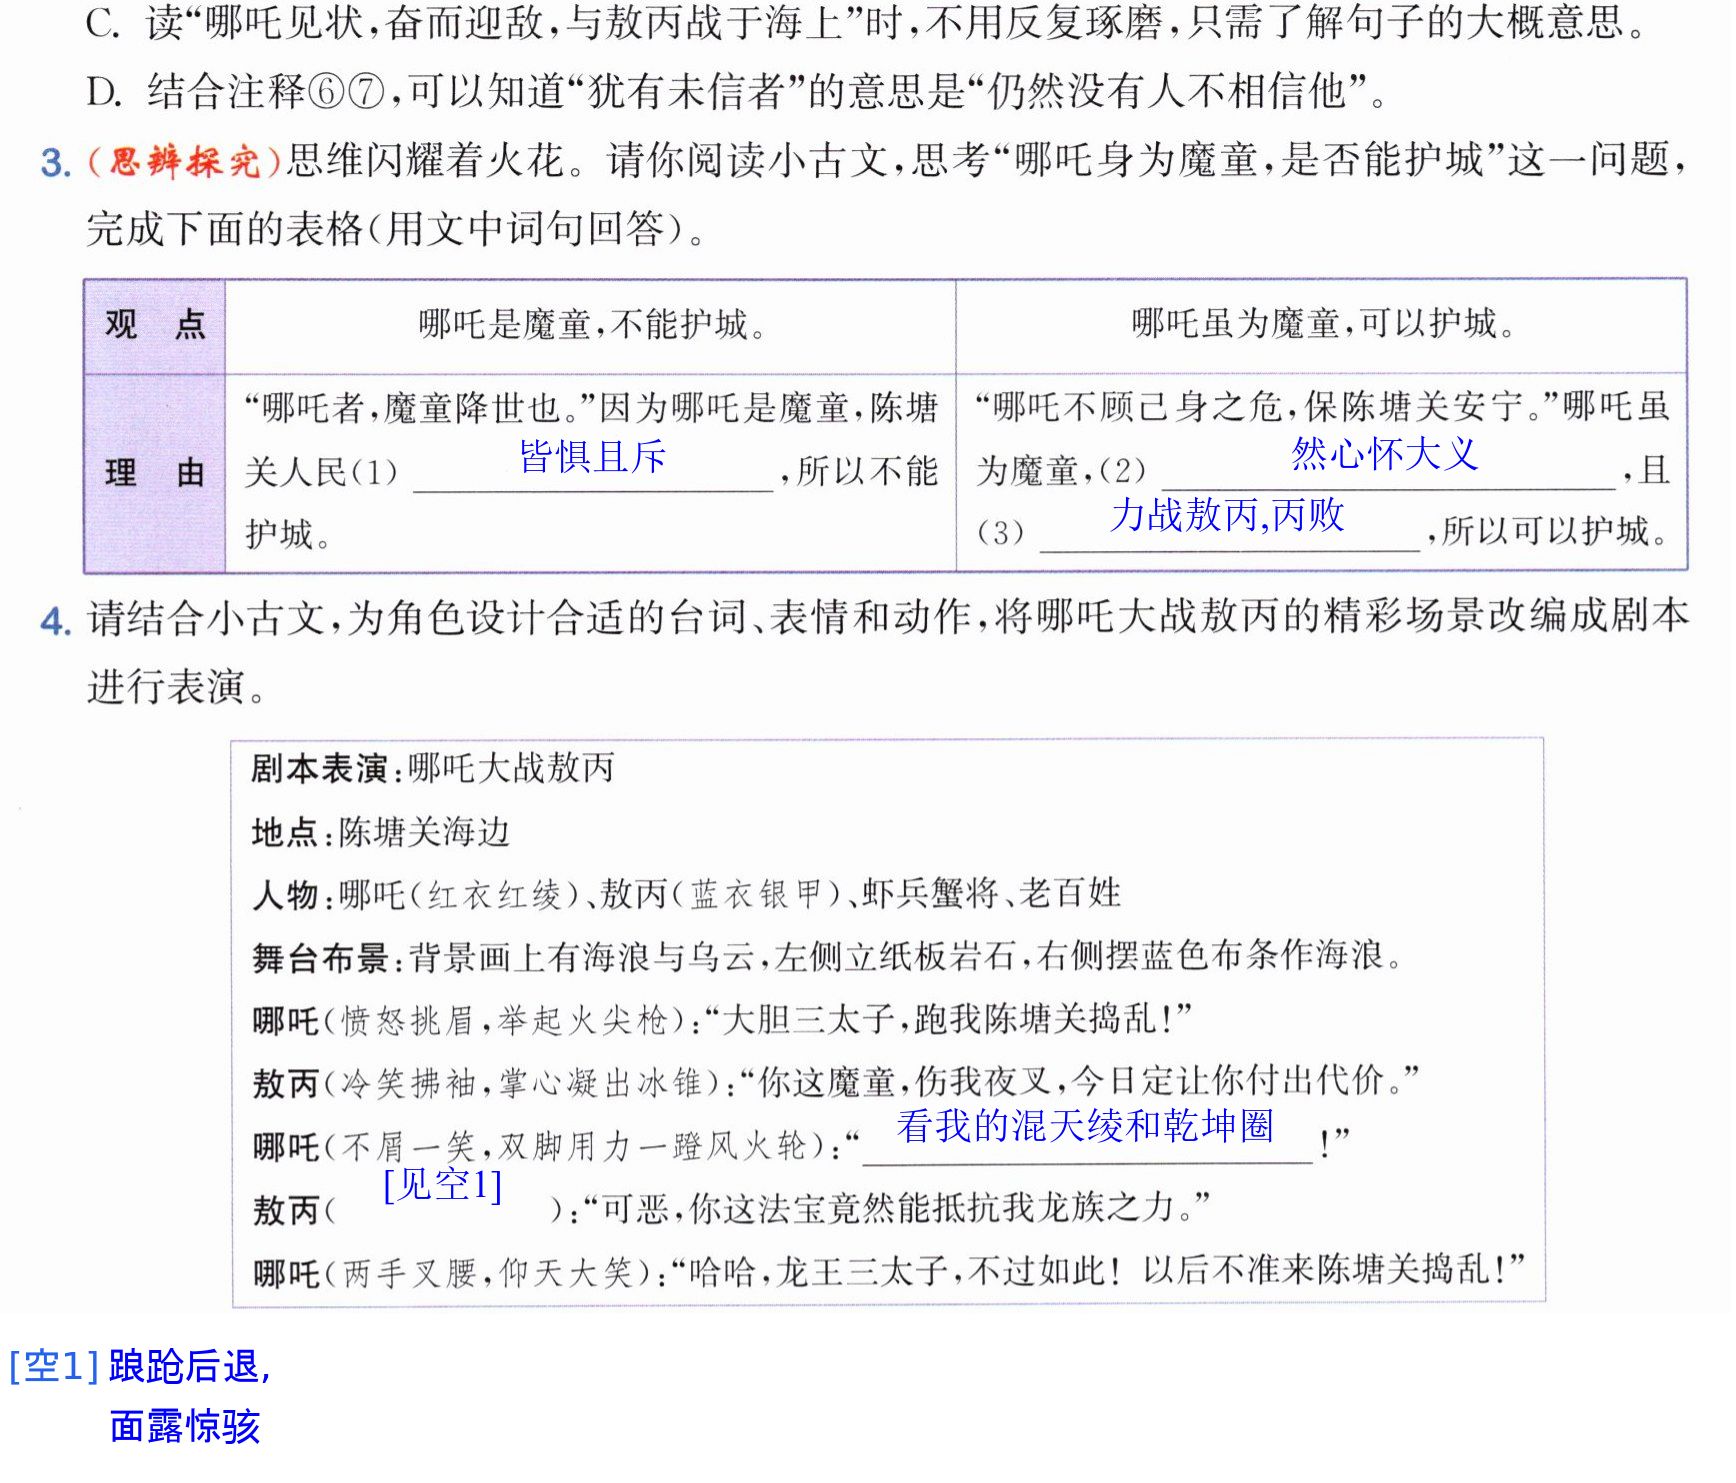Click the cell 哪吒是魔童,不能护城

[x=591, y=326]
